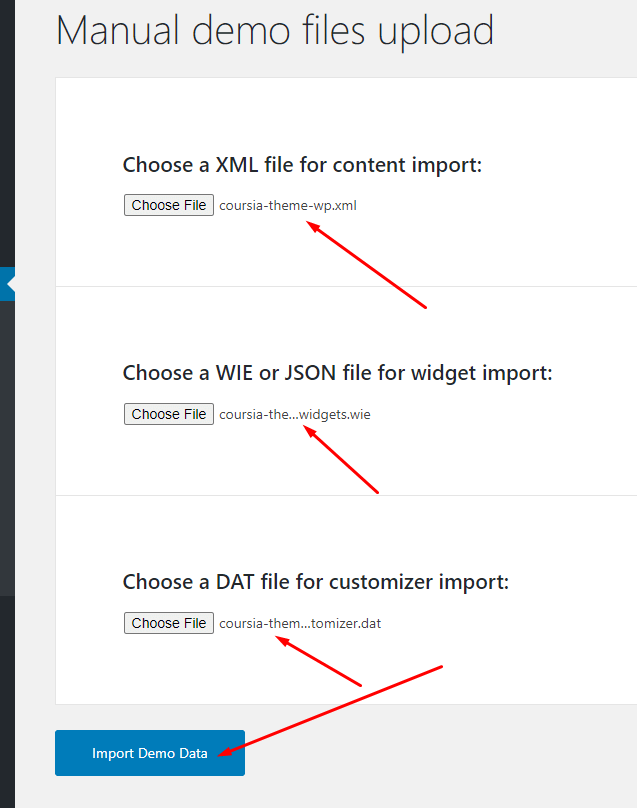This screenshot has height=808, width=637.
Task: Click the red arrow pointing at customizer.dat filename
Action: (x=318, y=661)
